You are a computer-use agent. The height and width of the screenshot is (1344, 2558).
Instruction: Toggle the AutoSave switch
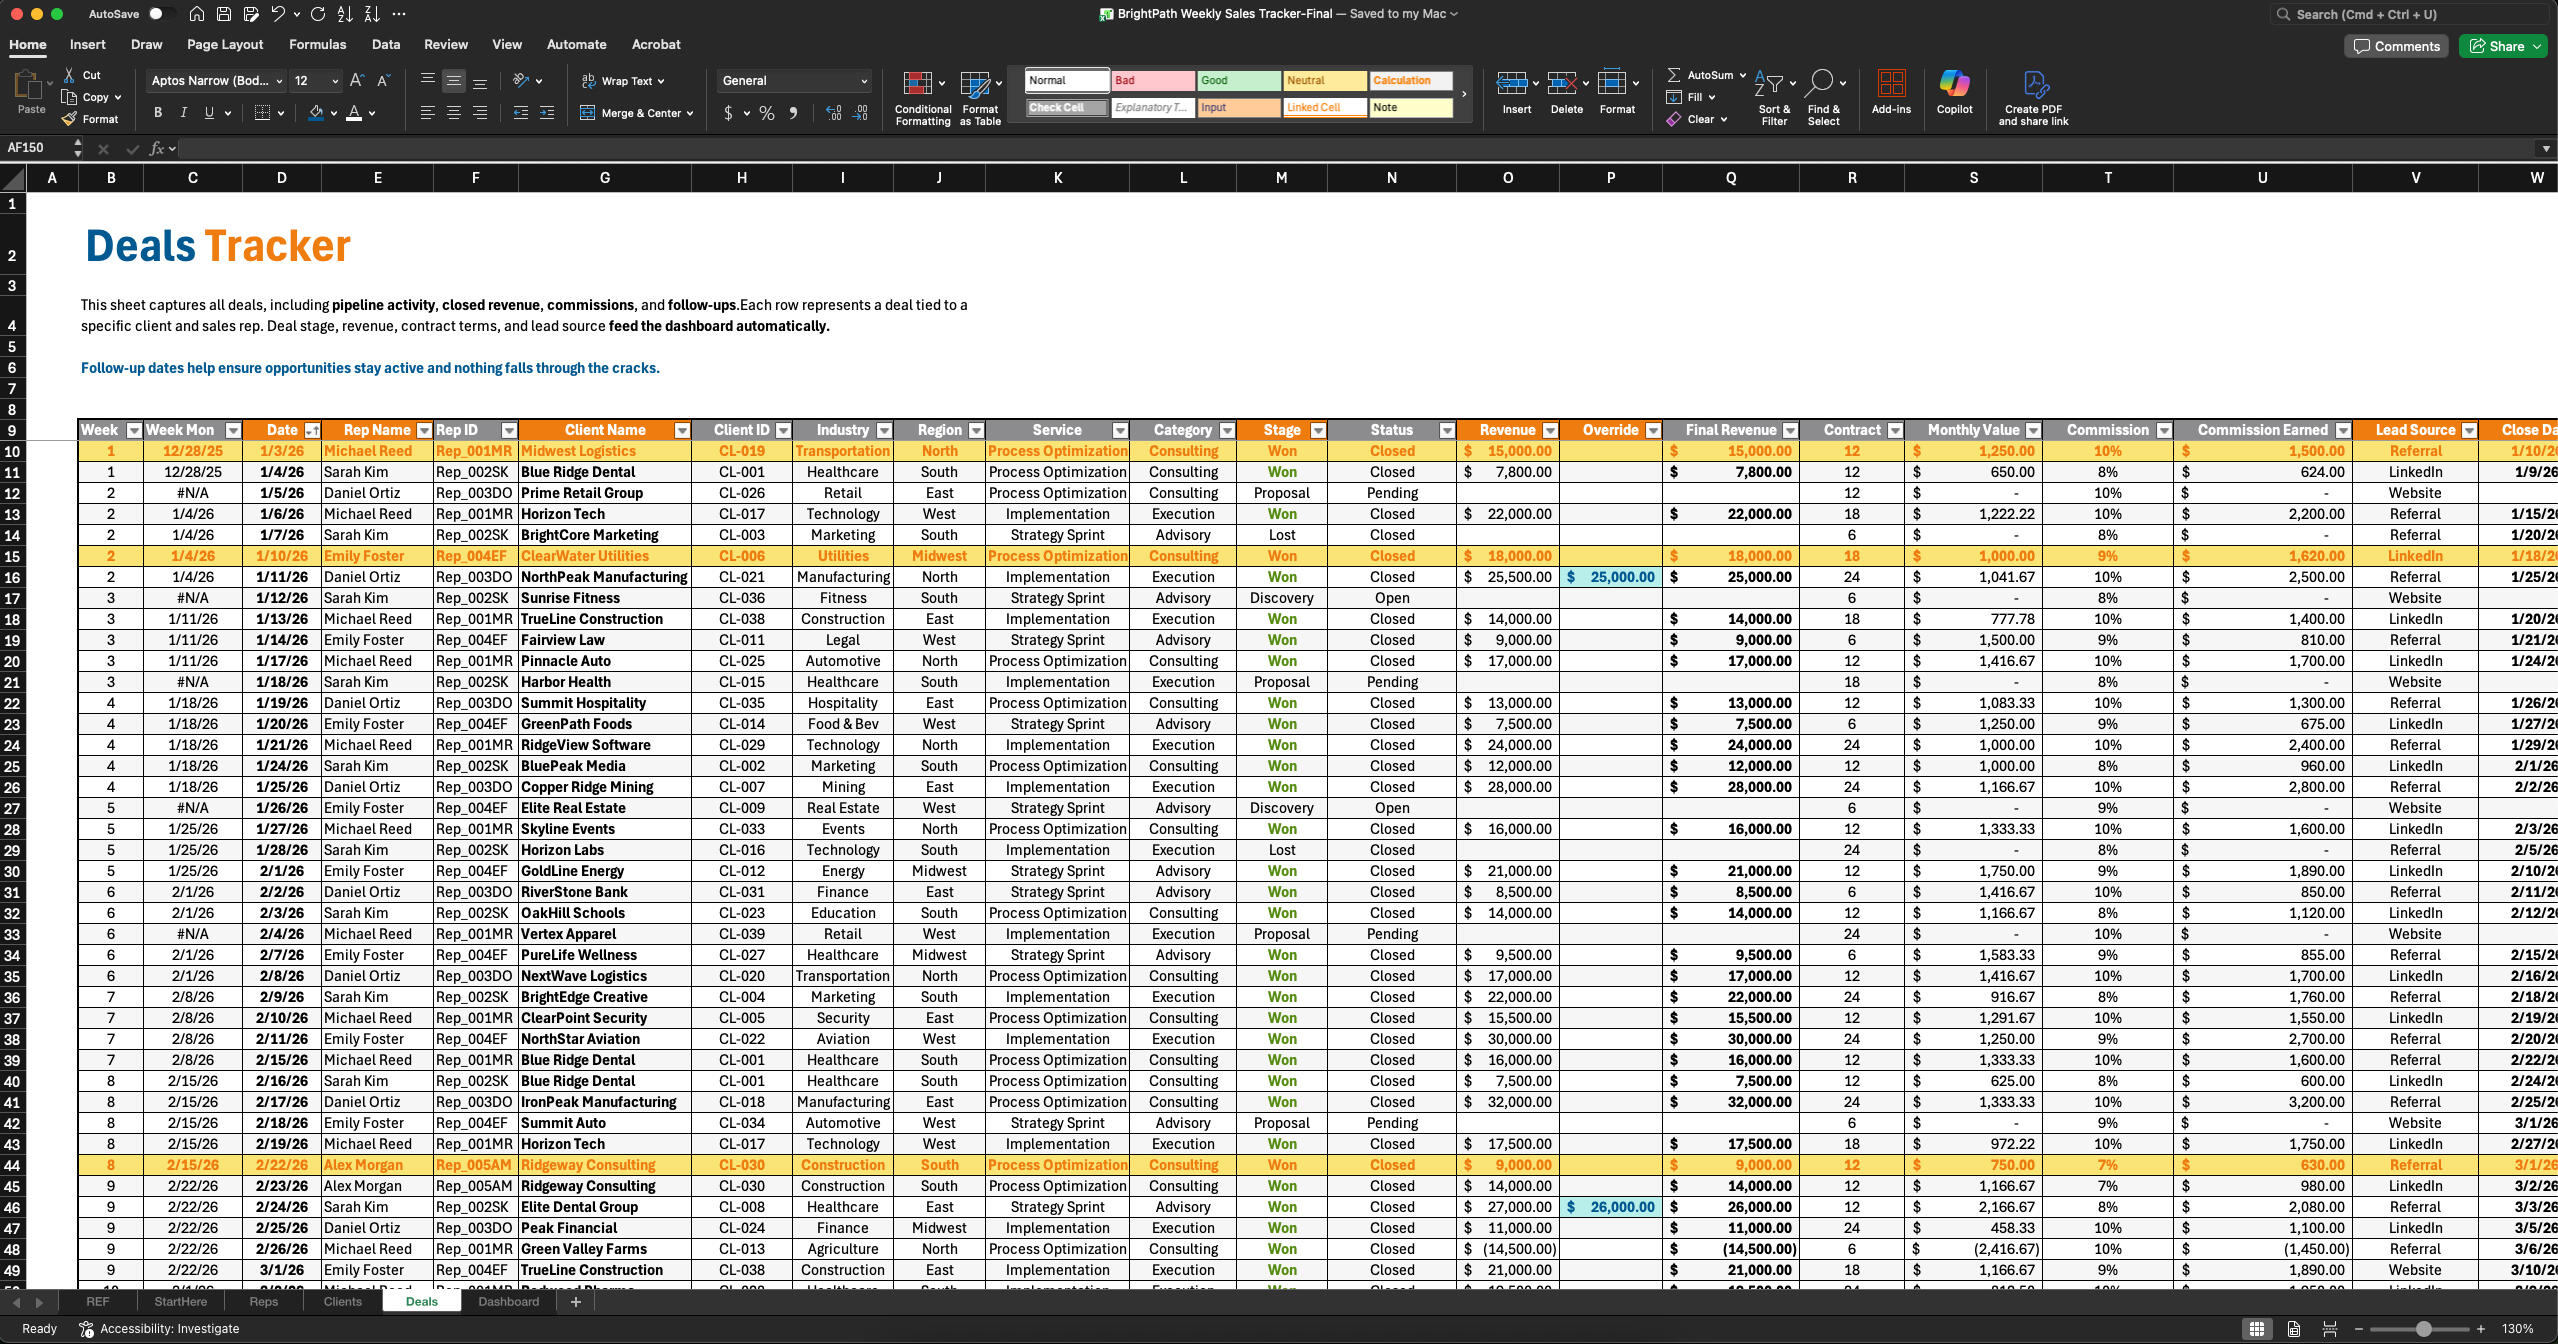point(159,14)
